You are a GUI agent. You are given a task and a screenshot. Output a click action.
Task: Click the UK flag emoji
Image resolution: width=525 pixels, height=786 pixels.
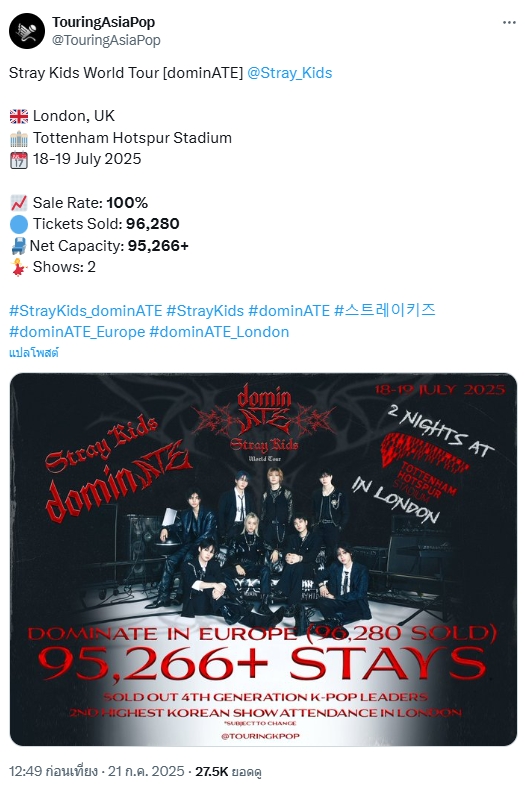pyautogui.click(x=19, y=116)
